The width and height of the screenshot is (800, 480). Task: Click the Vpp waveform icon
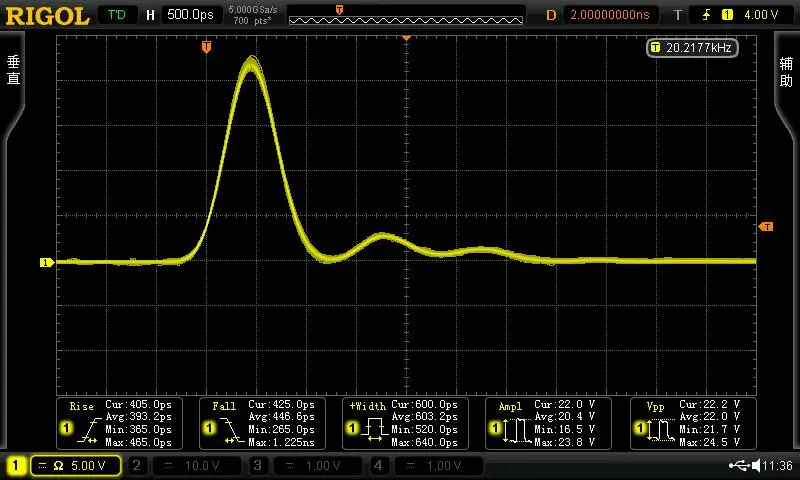662,431
